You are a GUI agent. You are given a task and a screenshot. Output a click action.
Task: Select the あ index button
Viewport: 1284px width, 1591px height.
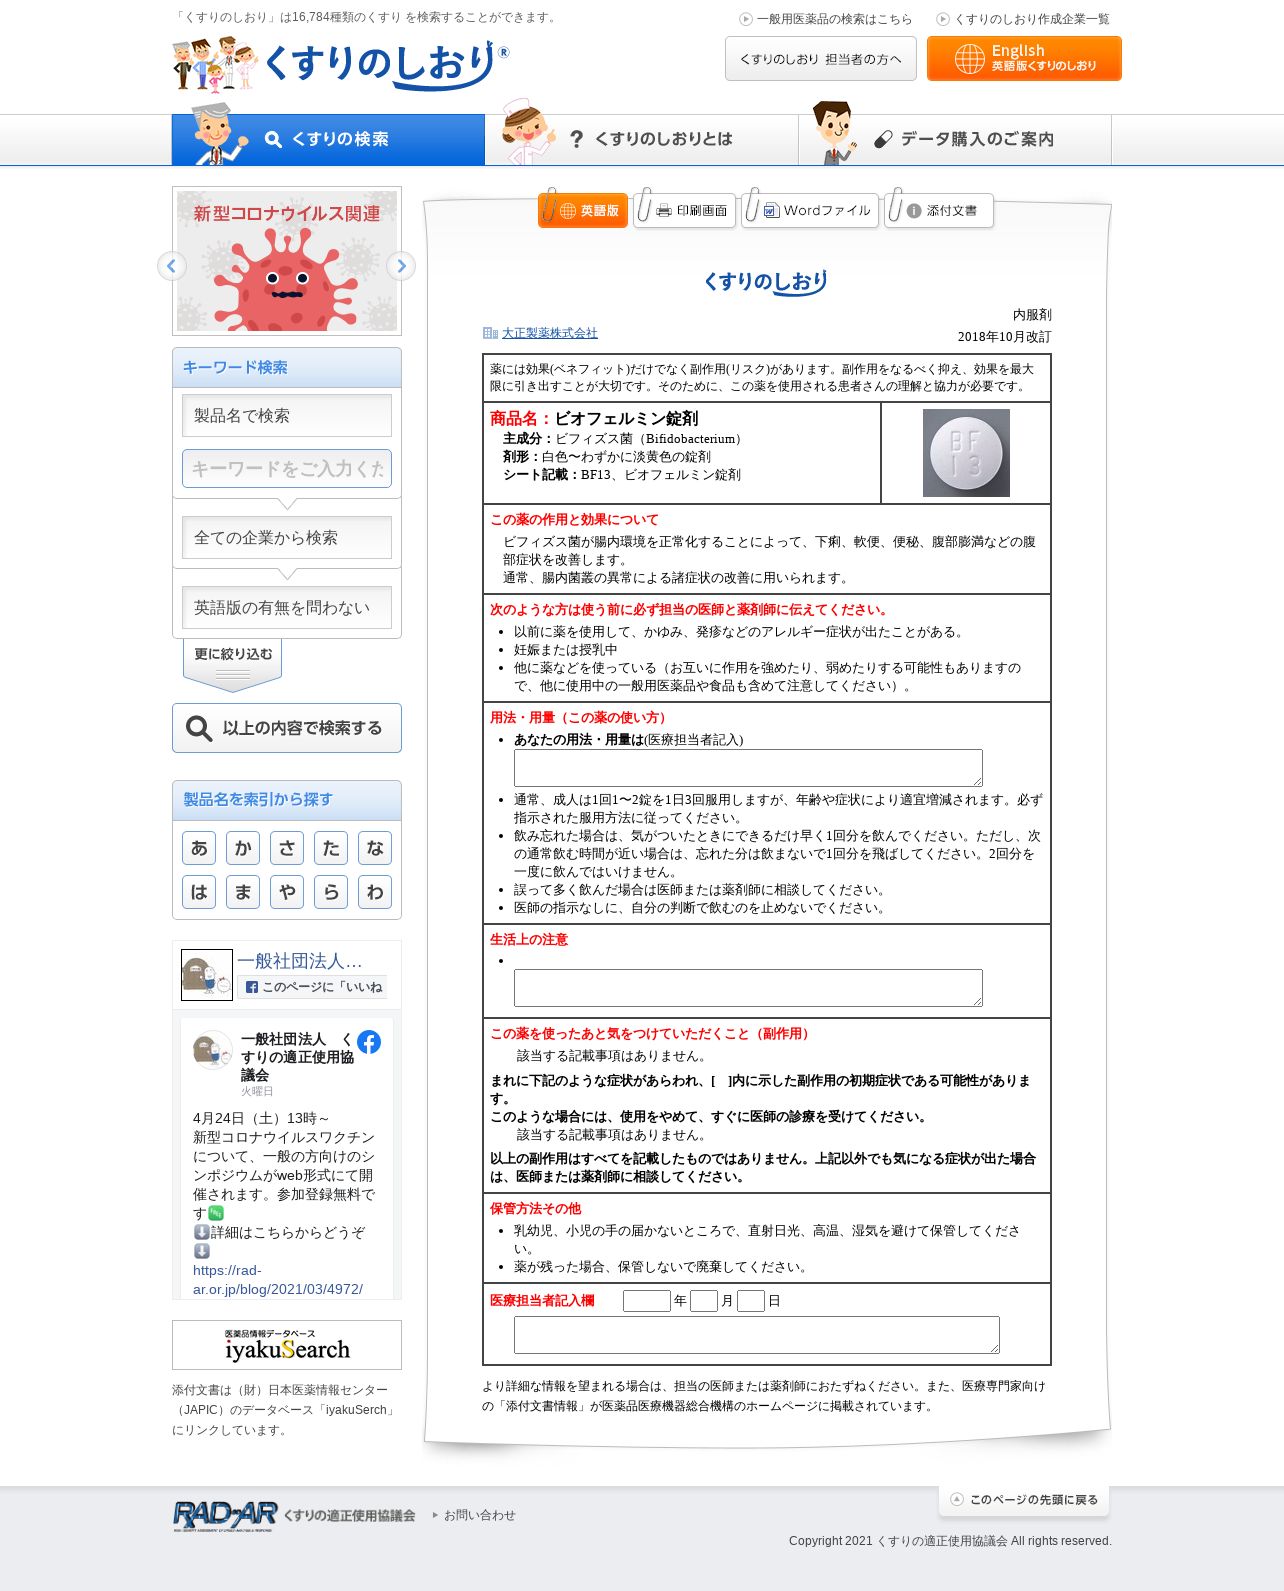(199, 848)
